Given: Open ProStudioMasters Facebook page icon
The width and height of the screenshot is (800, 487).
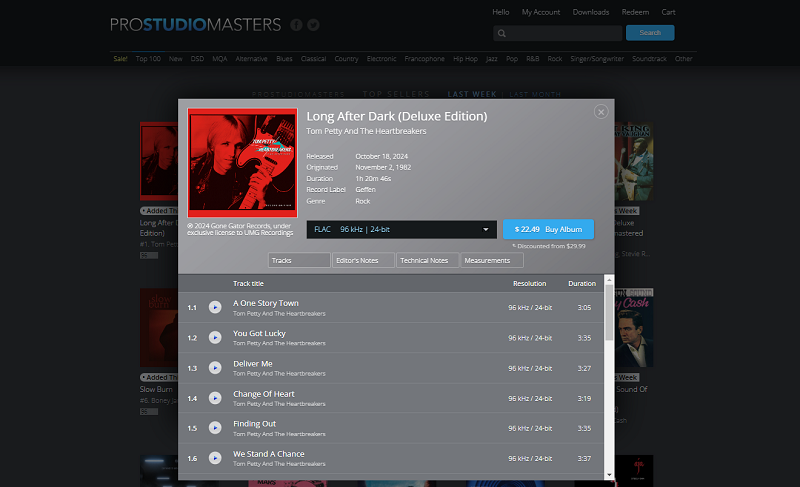Looking at the screenshot, I should click(x=296, y=25).
